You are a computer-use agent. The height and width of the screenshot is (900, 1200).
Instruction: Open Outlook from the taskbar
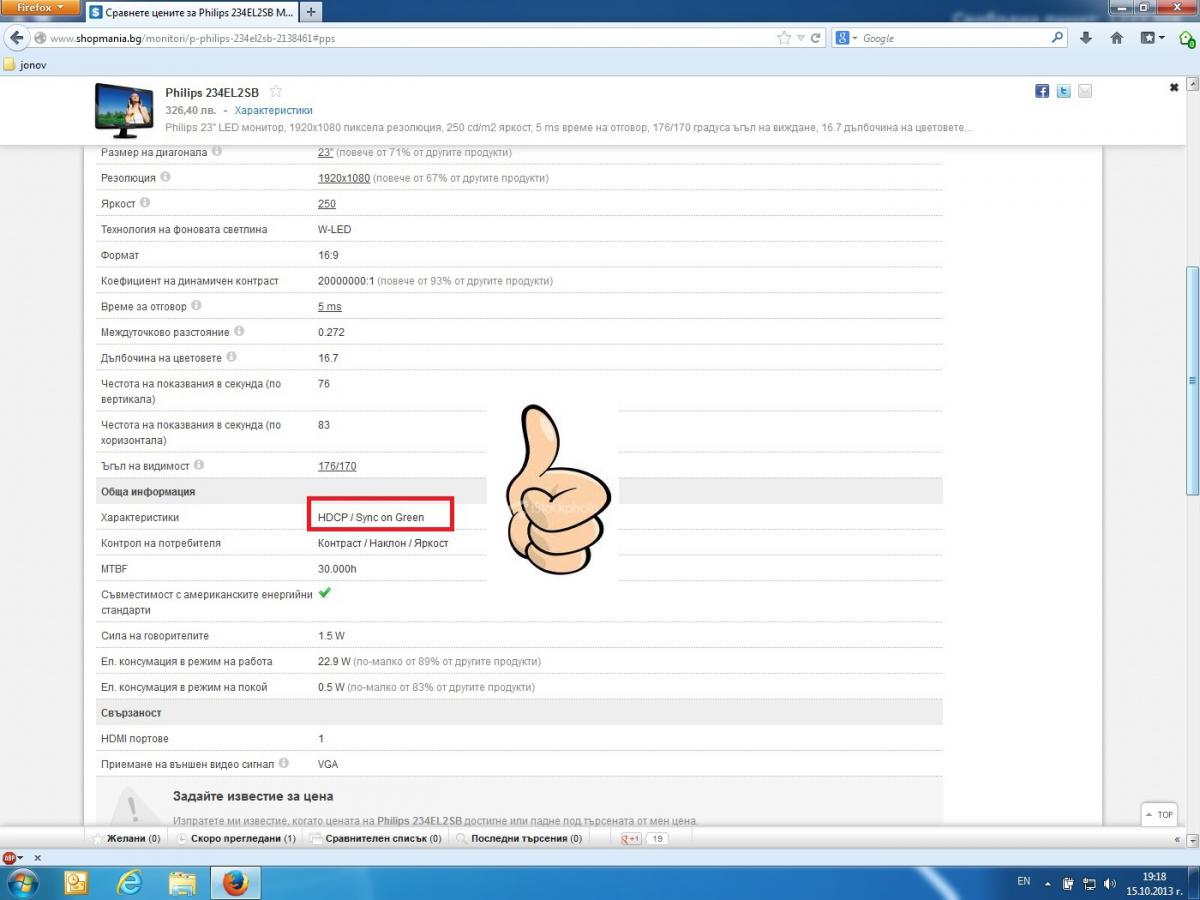tap(76, 882)
